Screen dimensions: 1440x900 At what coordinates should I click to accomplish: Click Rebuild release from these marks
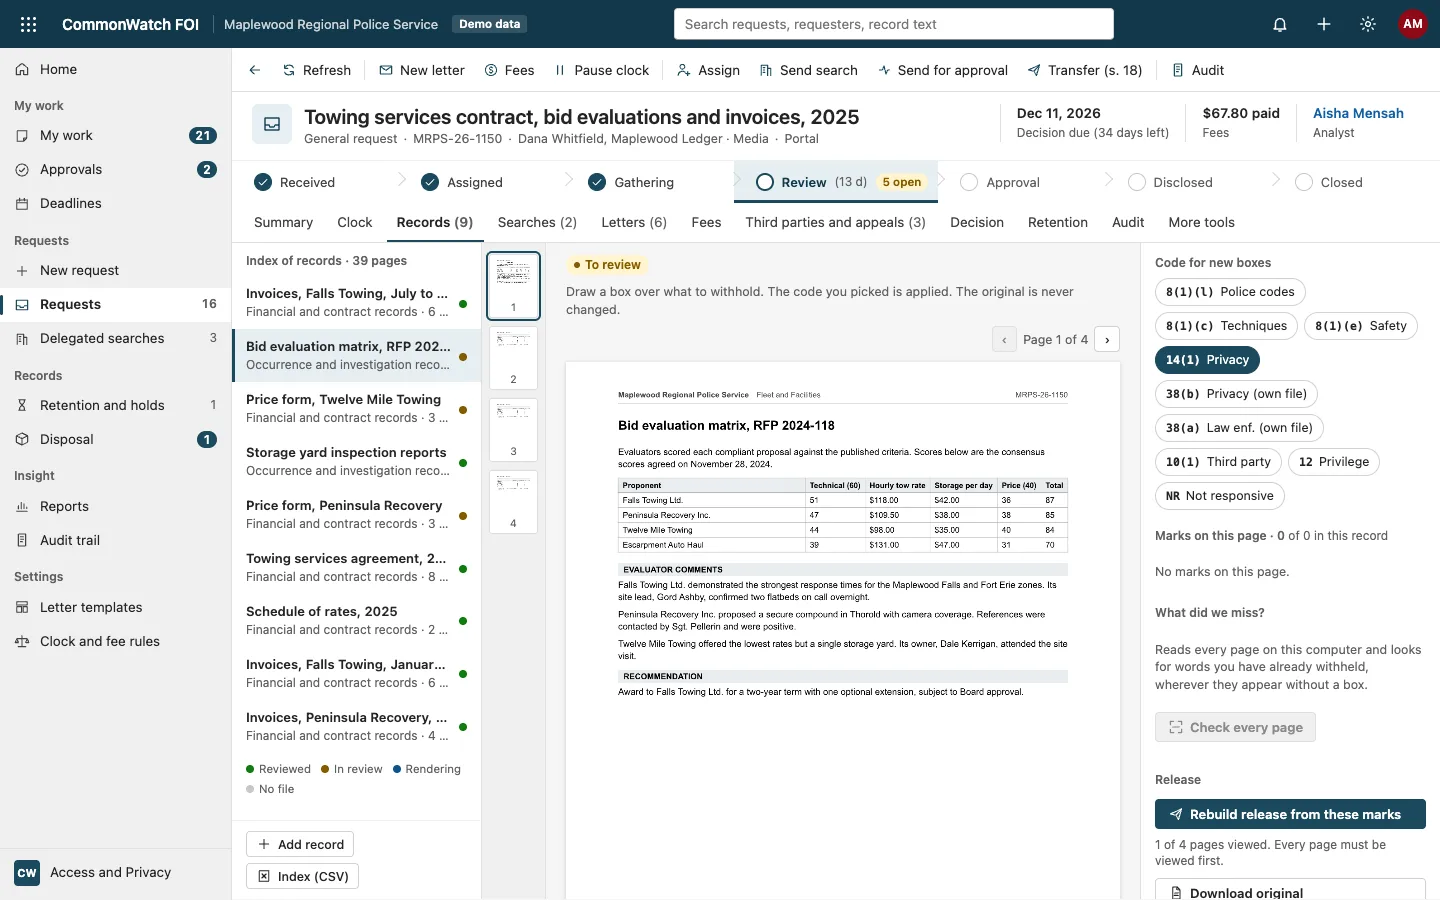pos(1290,814)
